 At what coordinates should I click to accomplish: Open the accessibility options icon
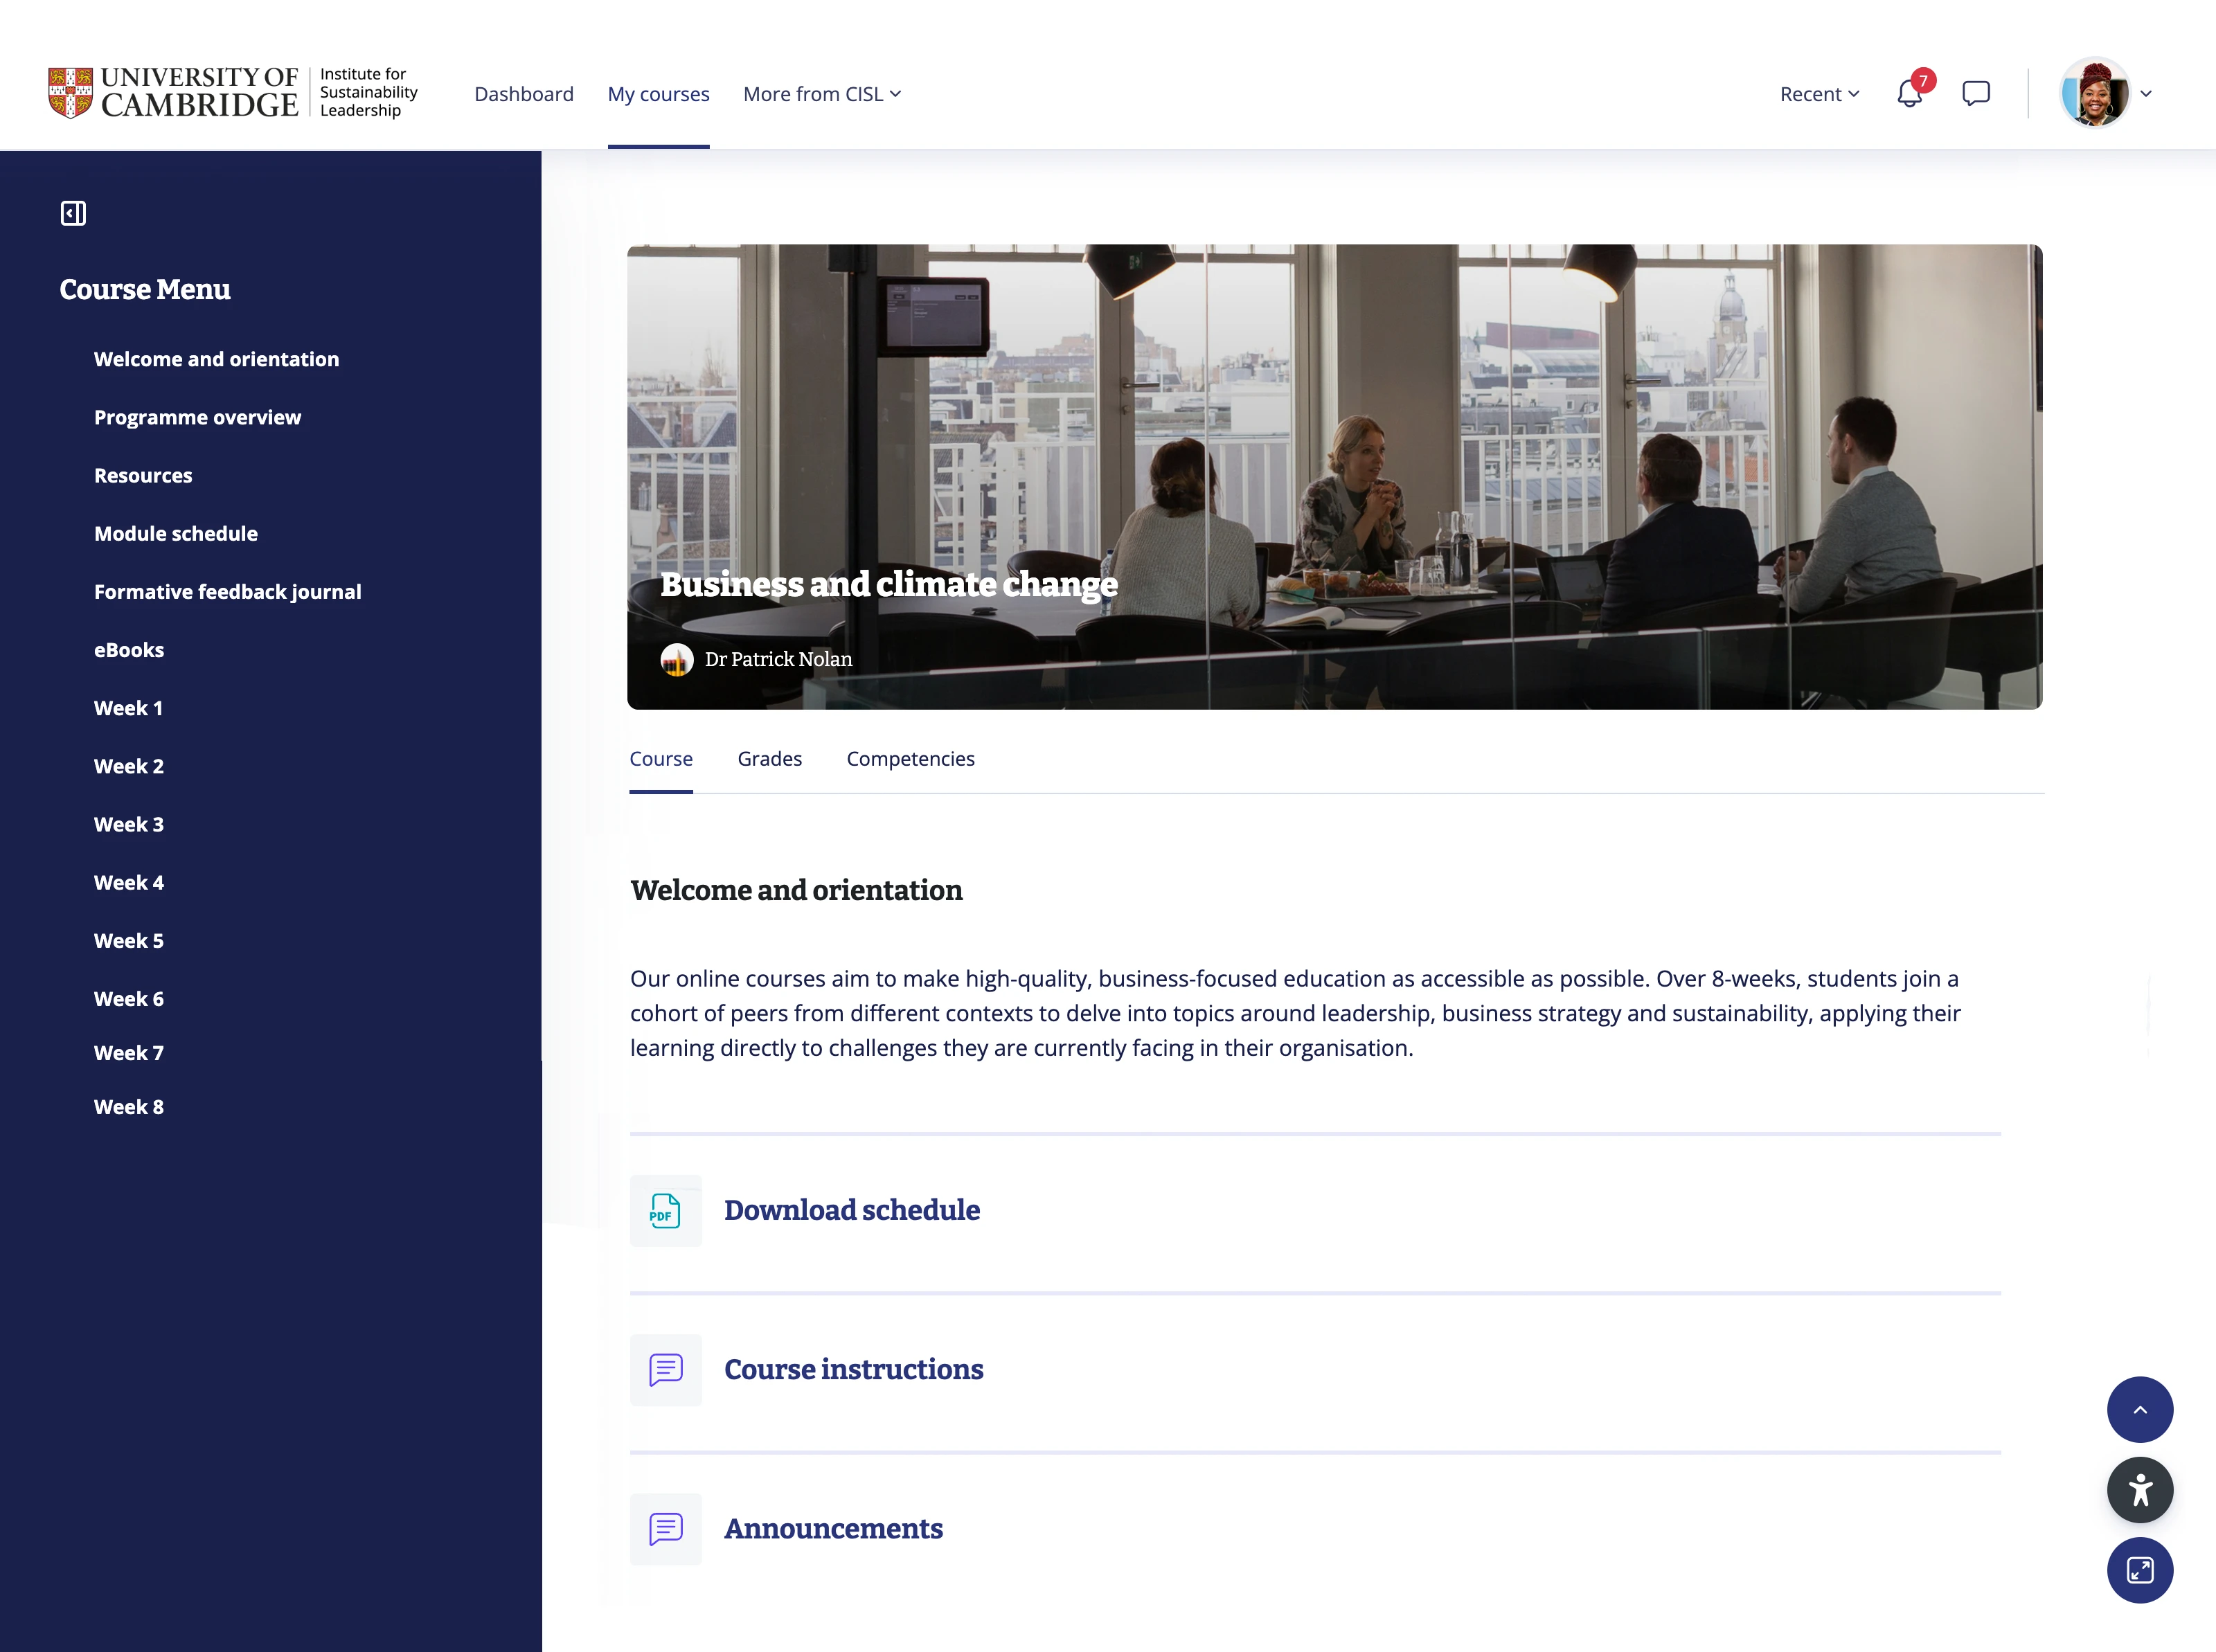coord(2139,1490)
